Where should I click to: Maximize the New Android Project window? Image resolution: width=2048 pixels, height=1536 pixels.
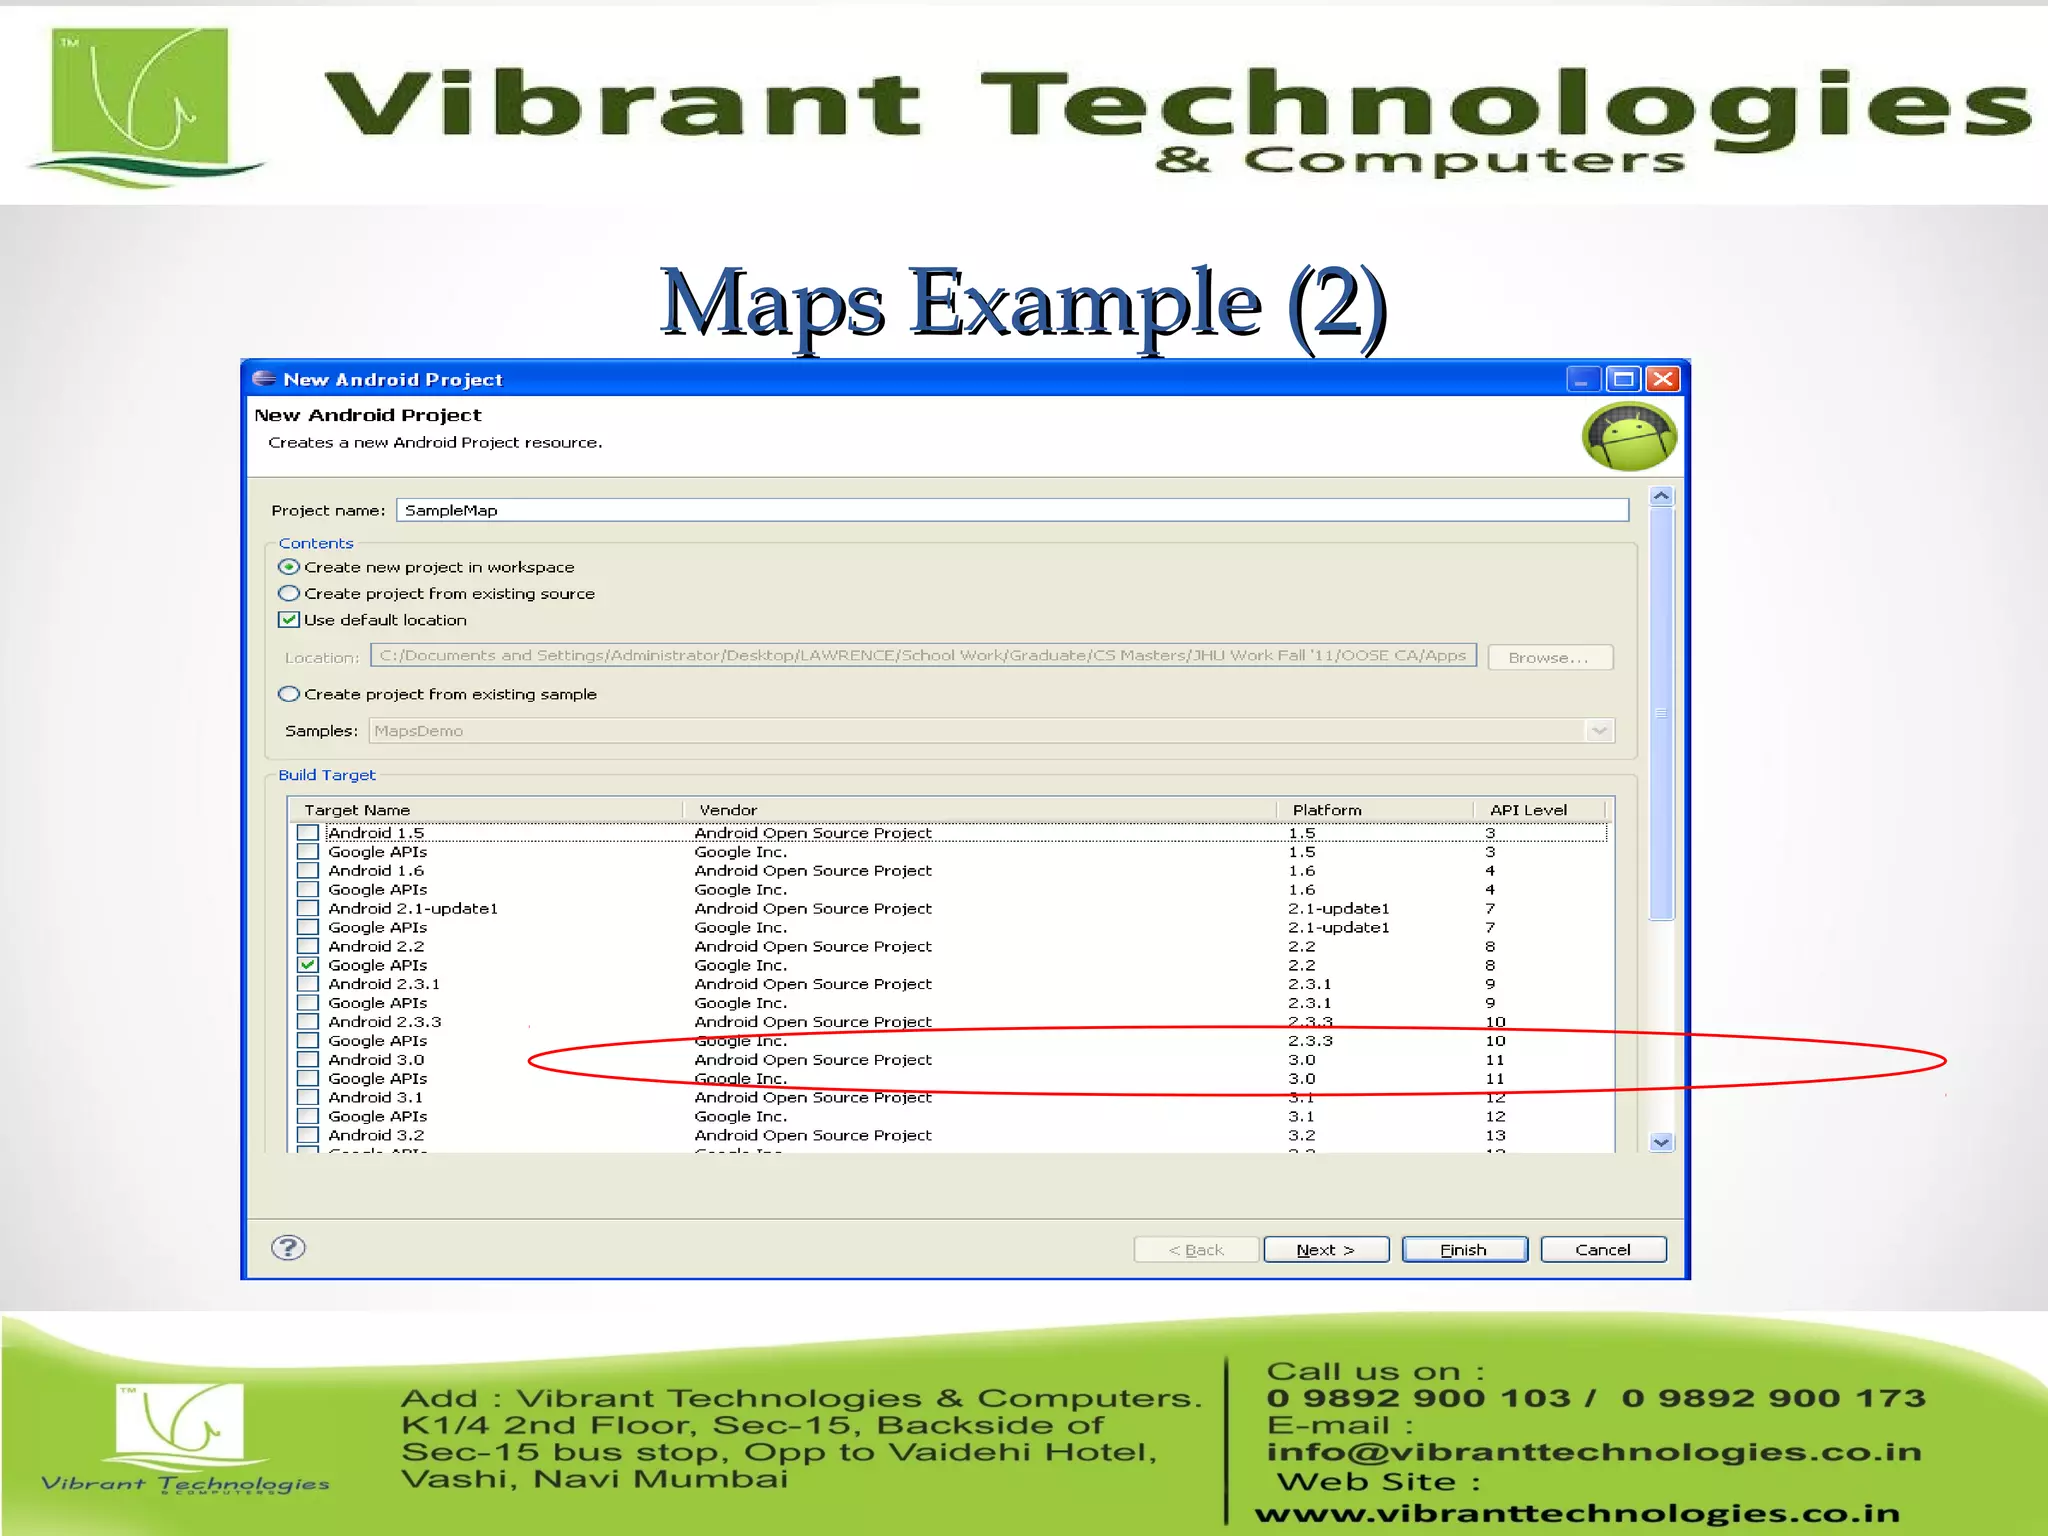(1623, 379)
